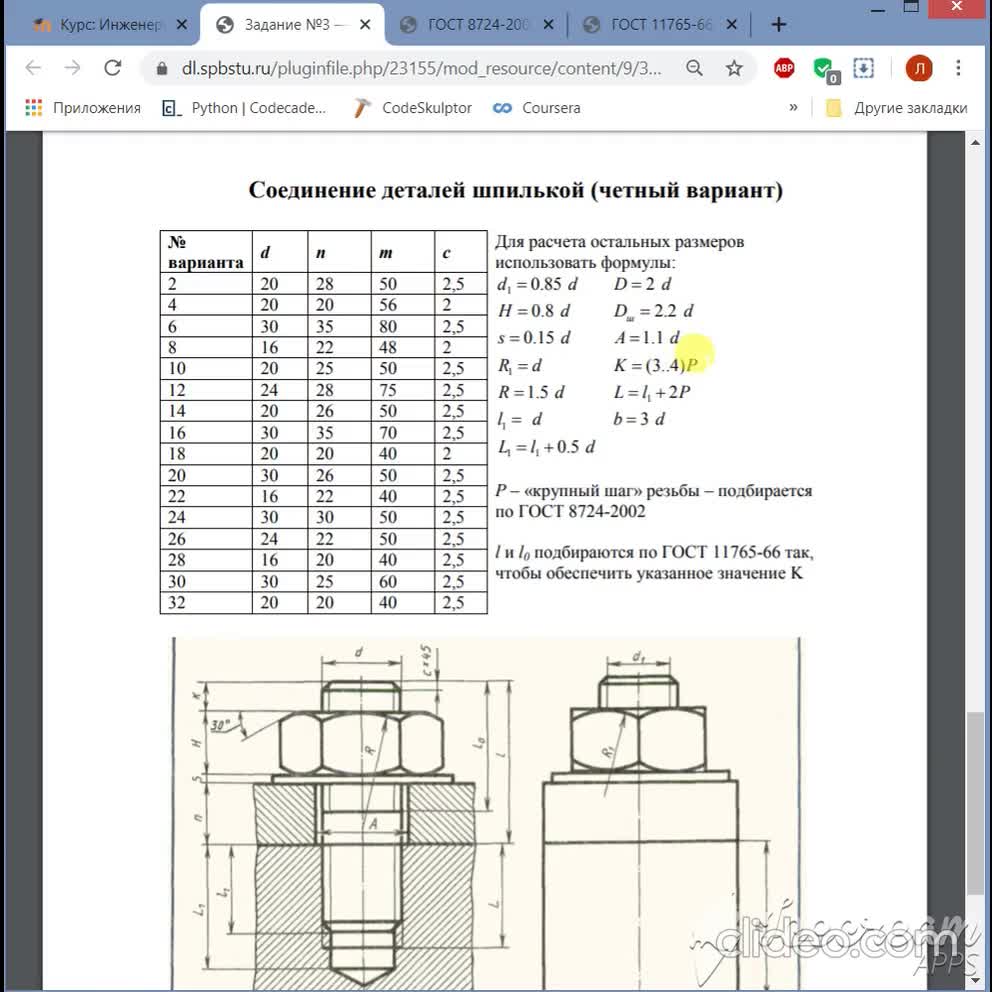The image size is (992, 992).
Task: Click variant 32 in the table
Action: click(206, 602)
